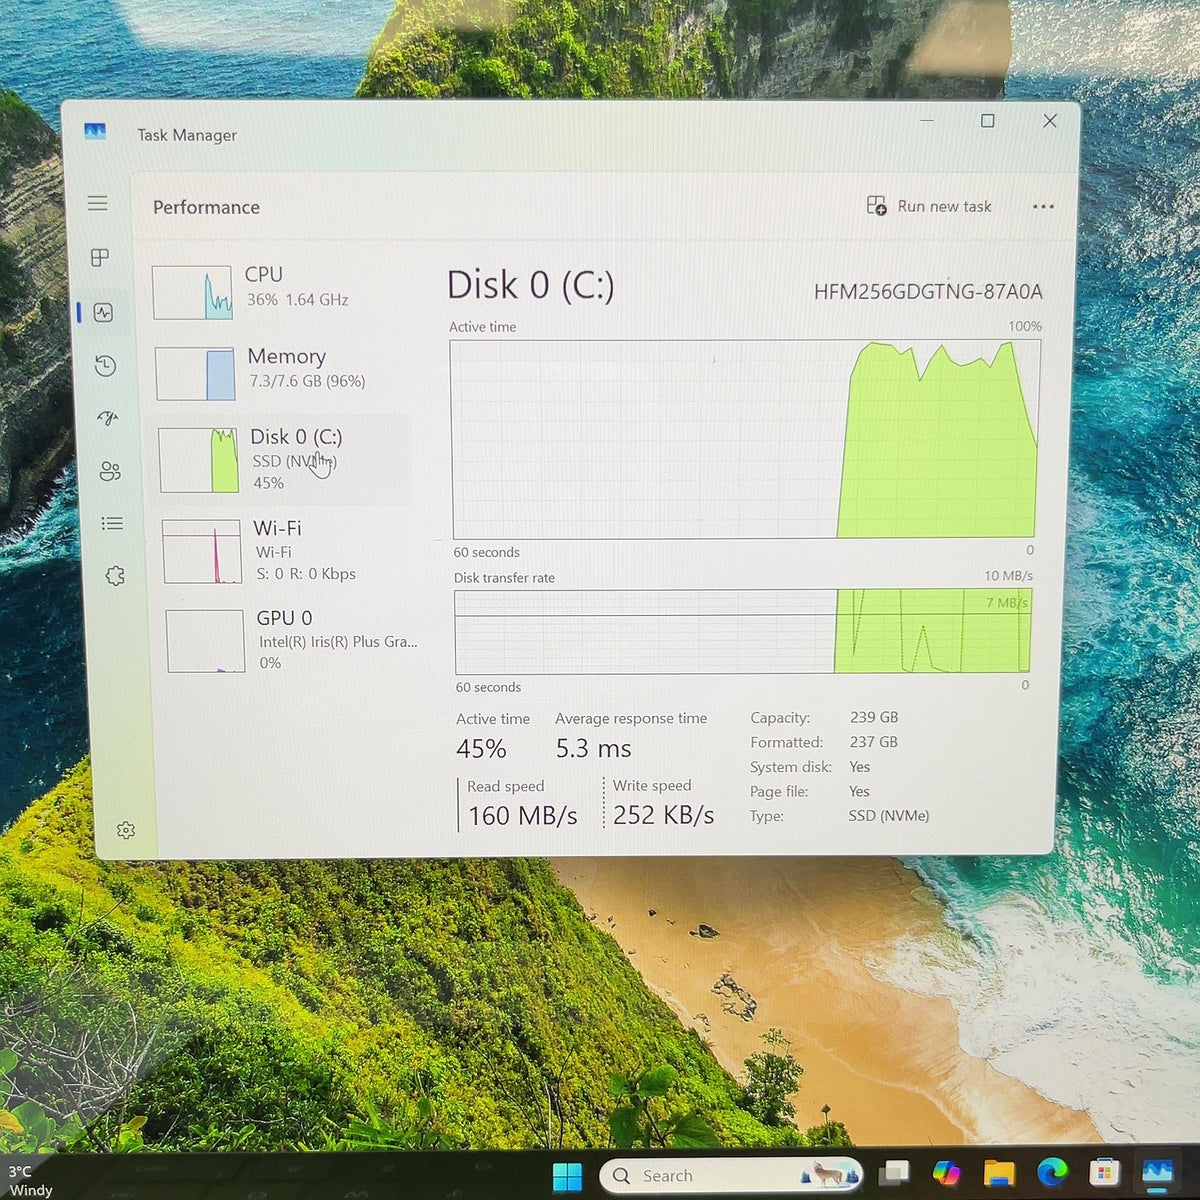The width and height of the screenshot is (1200, 1200).
Task: Click the Disk active time graph
Action: 746,439
